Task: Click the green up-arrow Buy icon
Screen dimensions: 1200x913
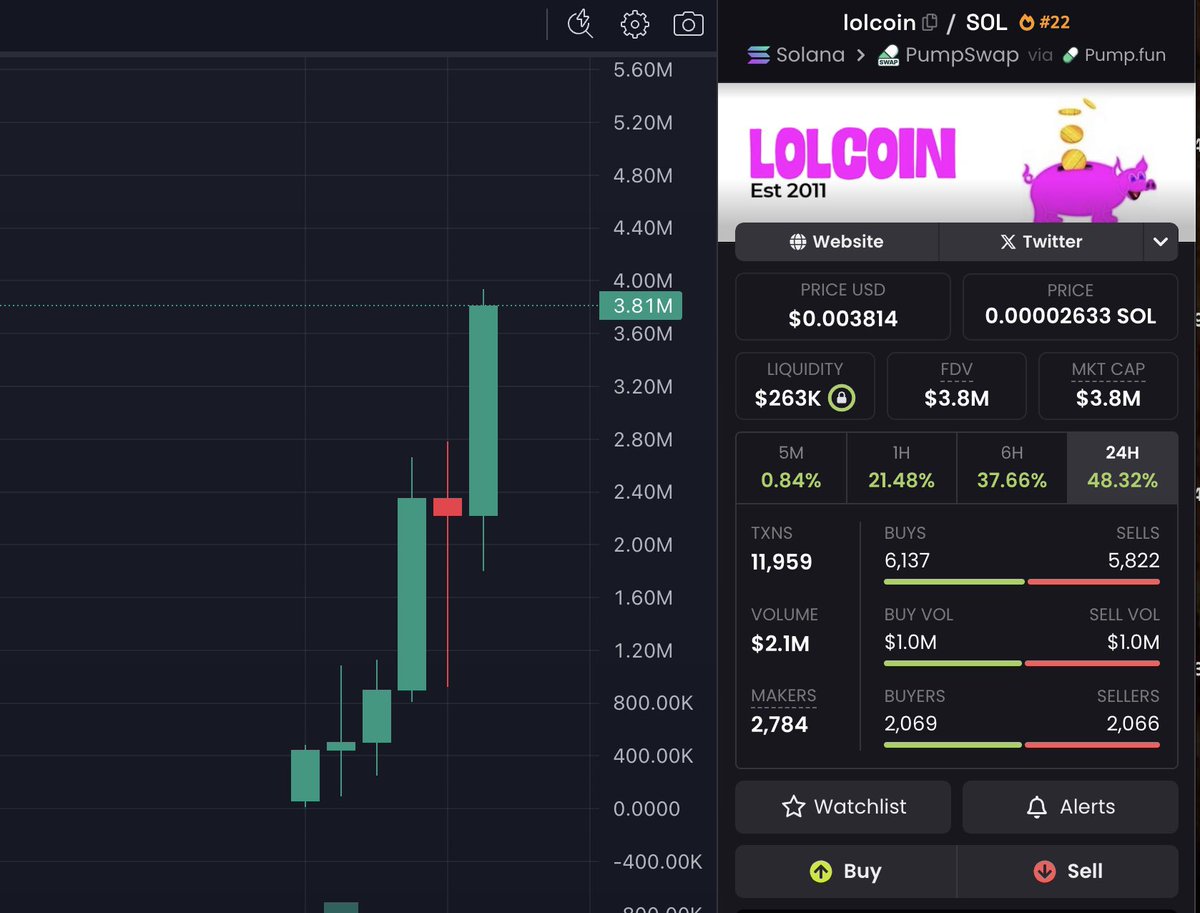Action: tap(821, 871)
